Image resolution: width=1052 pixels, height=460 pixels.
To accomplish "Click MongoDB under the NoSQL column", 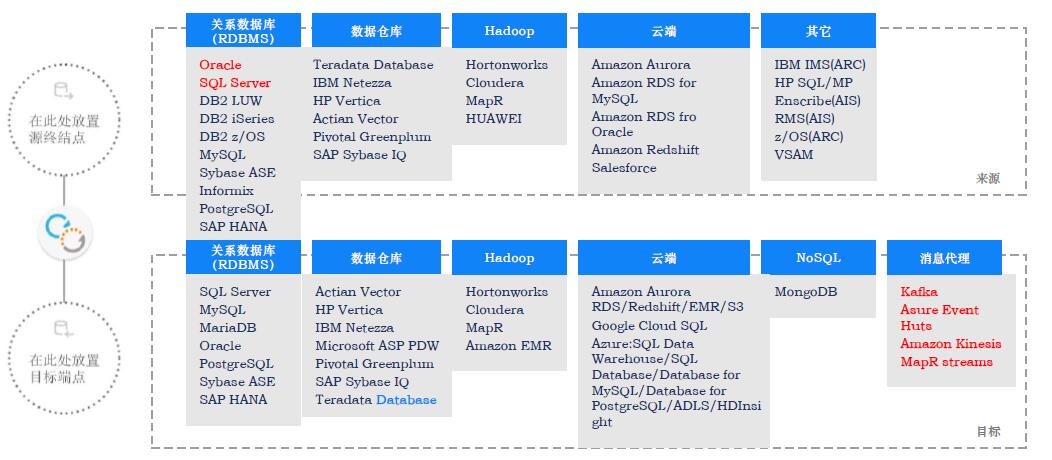I will 805,292.
